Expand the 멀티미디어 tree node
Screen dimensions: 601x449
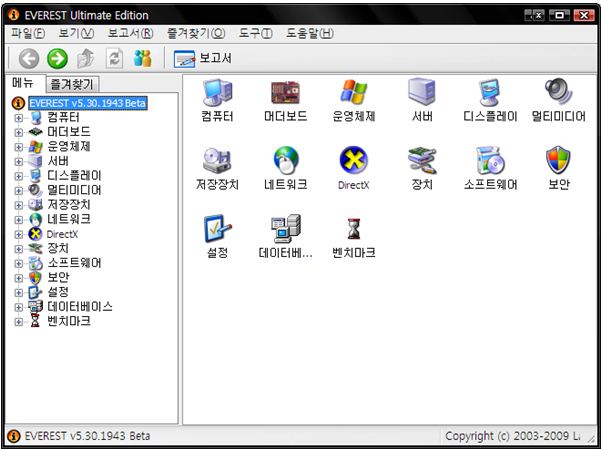pyautogui.click(x=18, y=191)
